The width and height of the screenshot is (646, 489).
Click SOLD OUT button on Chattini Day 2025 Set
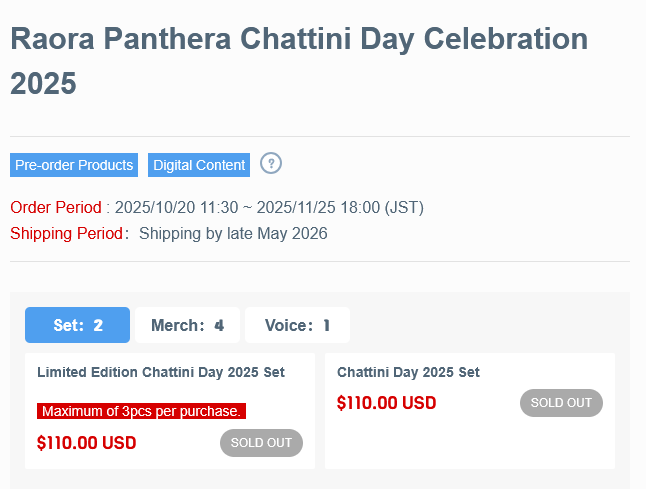pyautogui.click(x=561, y=403)
